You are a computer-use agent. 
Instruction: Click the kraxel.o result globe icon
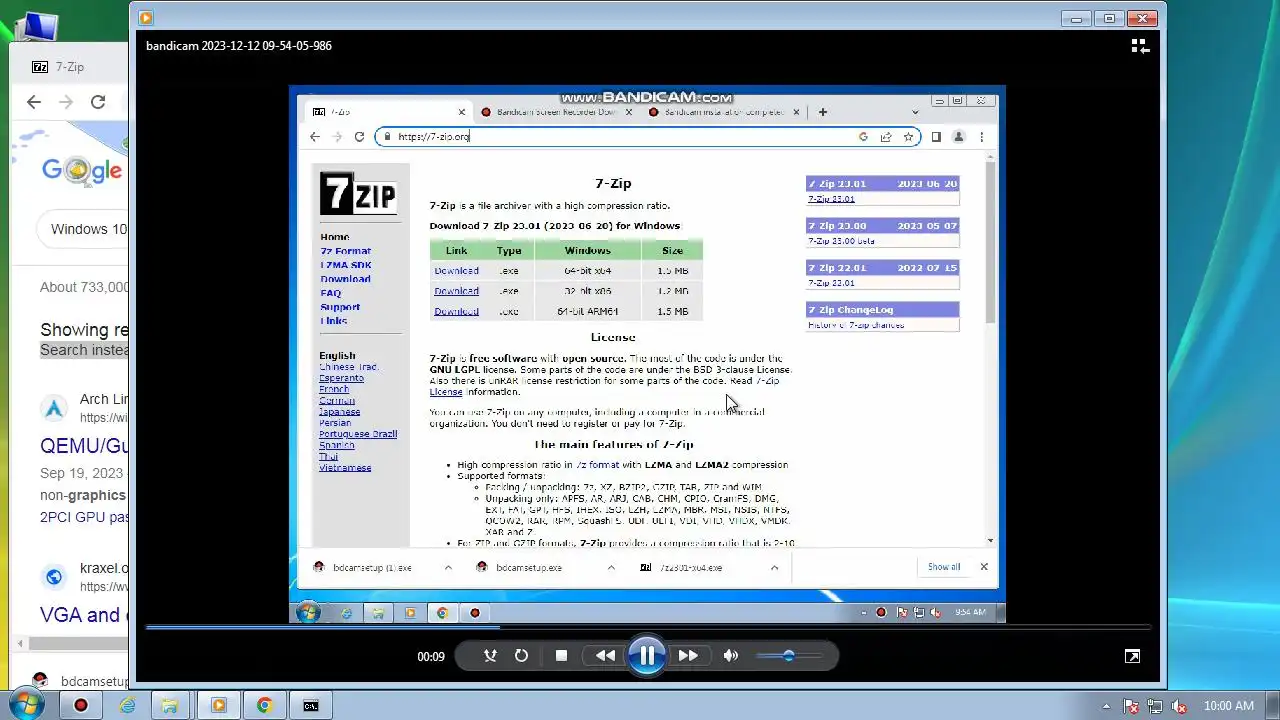54,577
